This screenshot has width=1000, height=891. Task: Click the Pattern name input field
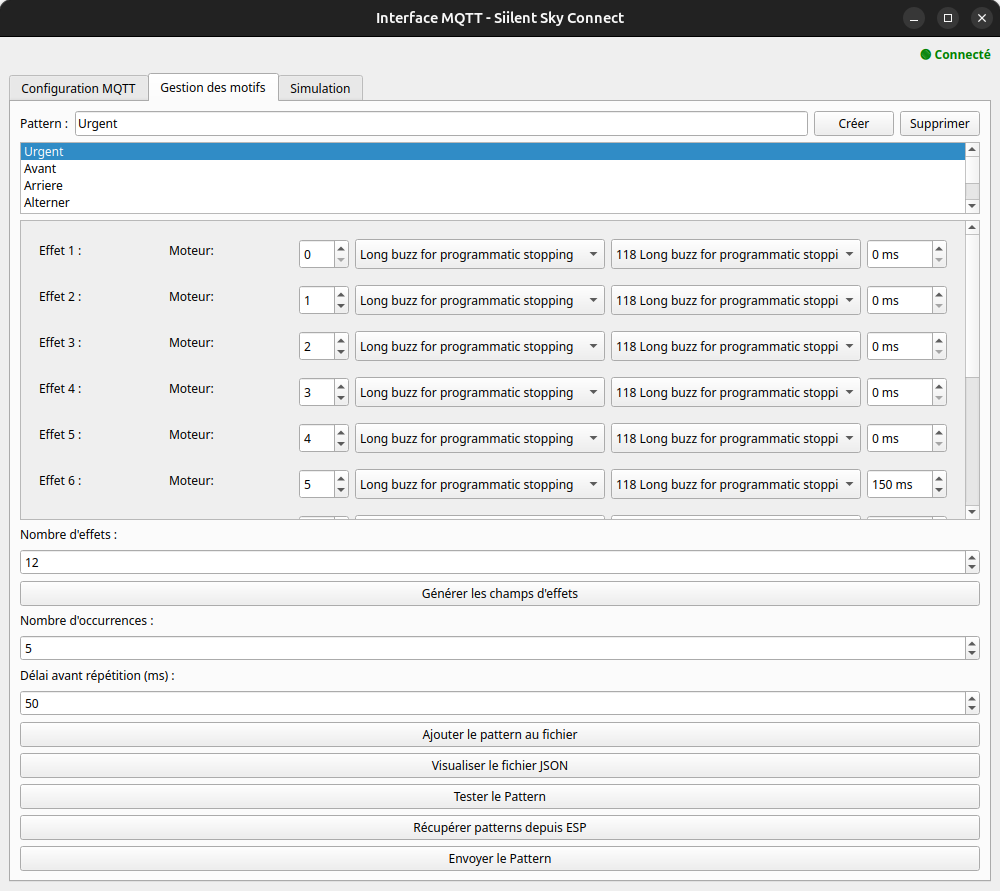pos(440,124)
